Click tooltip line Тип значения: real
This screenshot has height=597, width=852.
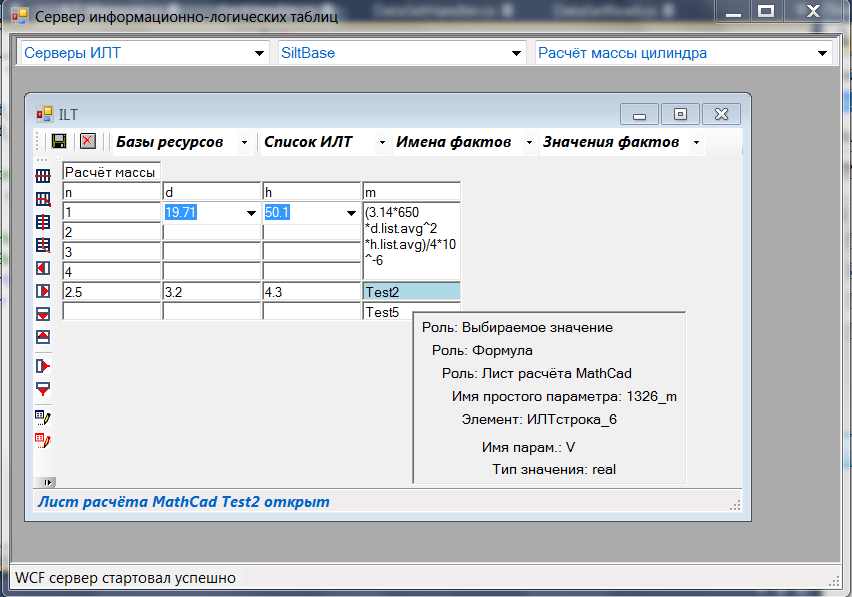pyautogui.click(x=554, y=469)
